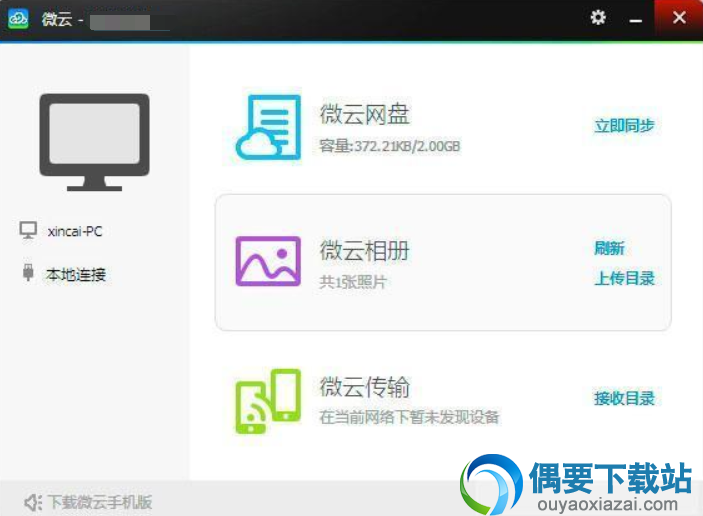Click the large computer monitor icon
This screenshot has height=516, width=703.
(x=95, y=142)
